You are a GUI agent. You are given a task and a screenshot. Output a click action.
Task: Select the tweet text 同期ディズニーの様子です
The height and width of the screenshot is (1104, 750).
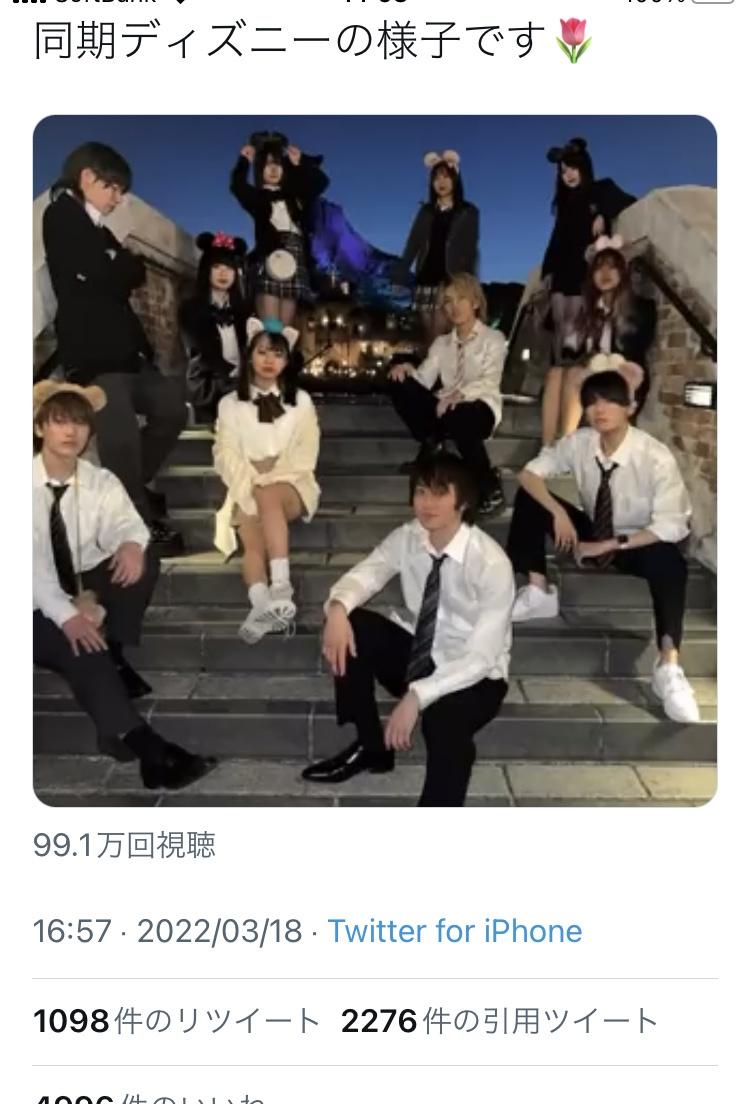pos(289,39)
